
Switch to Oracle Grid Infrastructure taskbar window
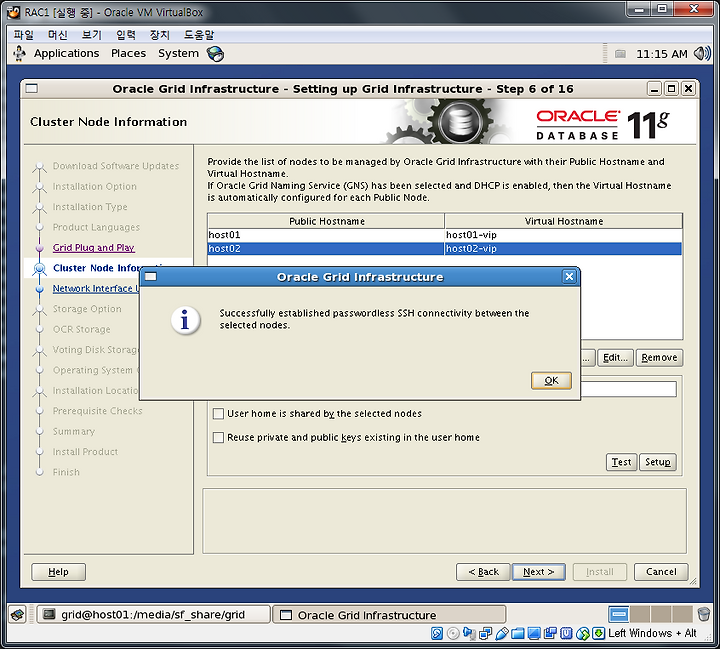click(x=389, y=614)
